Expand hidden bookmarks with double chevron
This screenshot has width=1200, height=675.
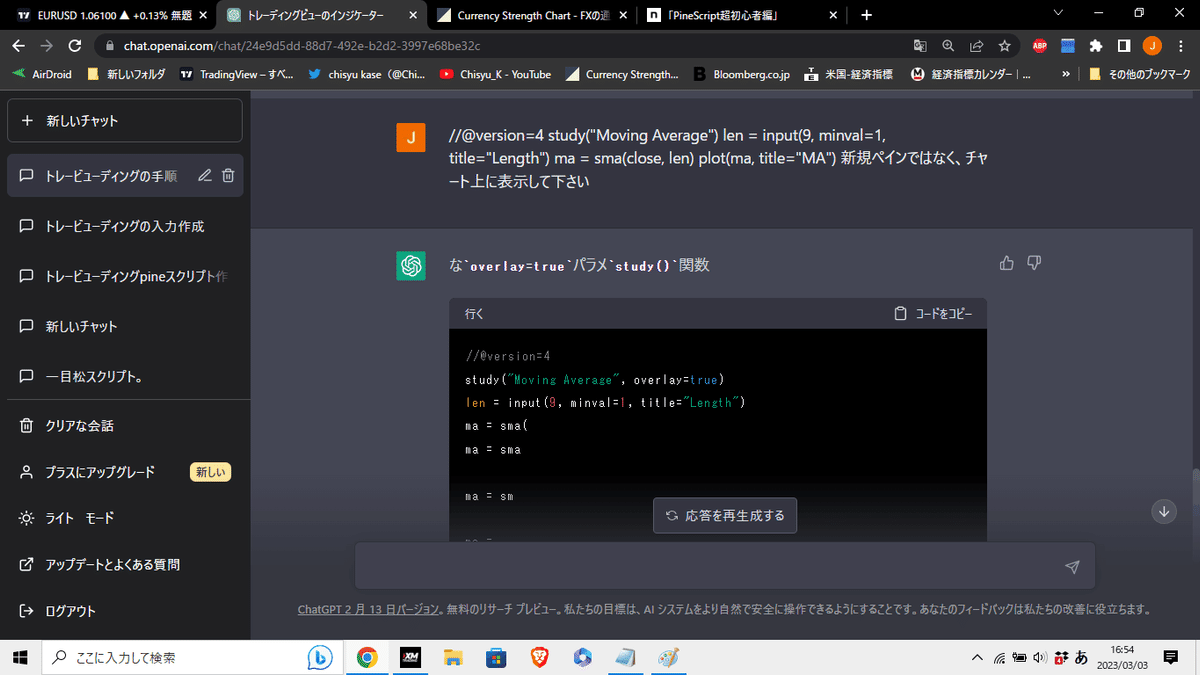1066,74
